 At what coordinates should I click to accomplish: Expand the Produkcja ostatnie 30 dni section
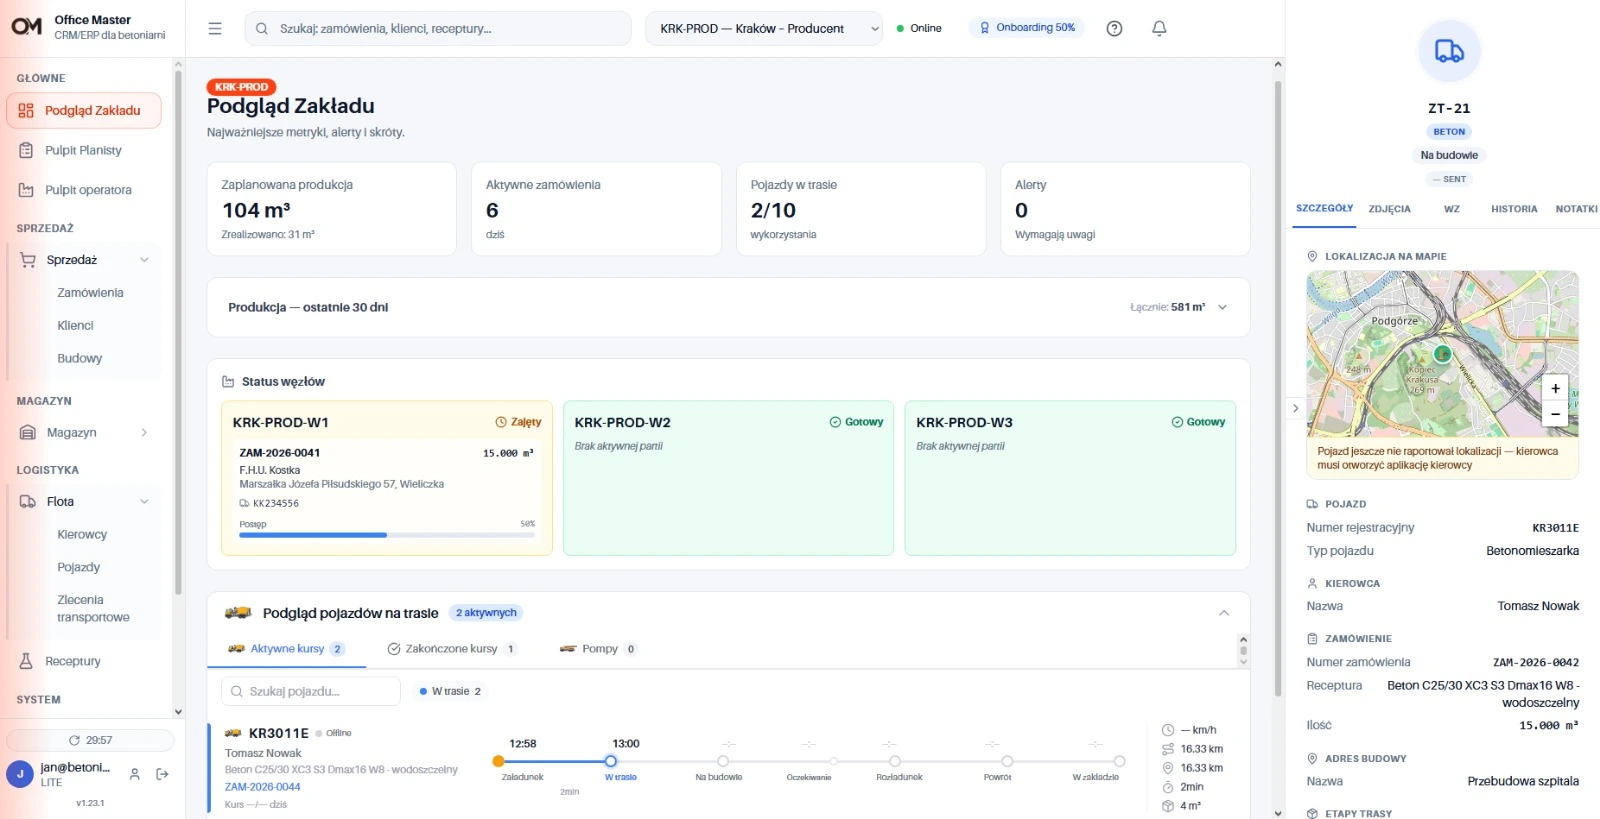coord(1222,307)
